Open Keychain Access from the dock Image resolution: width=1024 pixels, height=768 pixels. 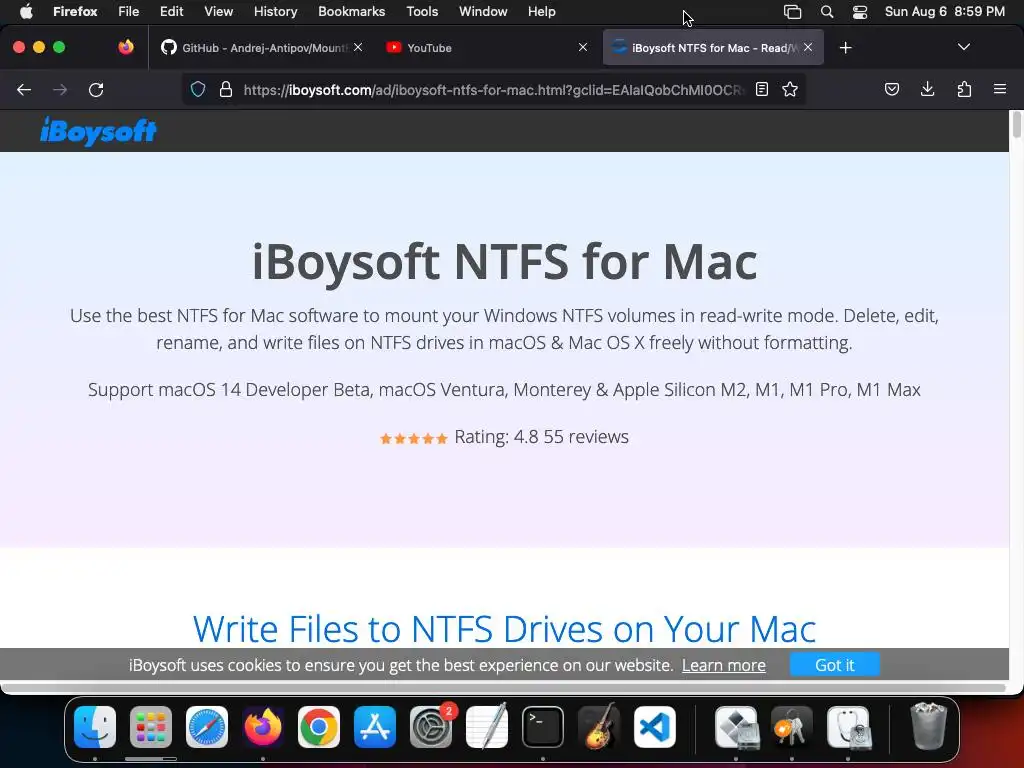792,726
